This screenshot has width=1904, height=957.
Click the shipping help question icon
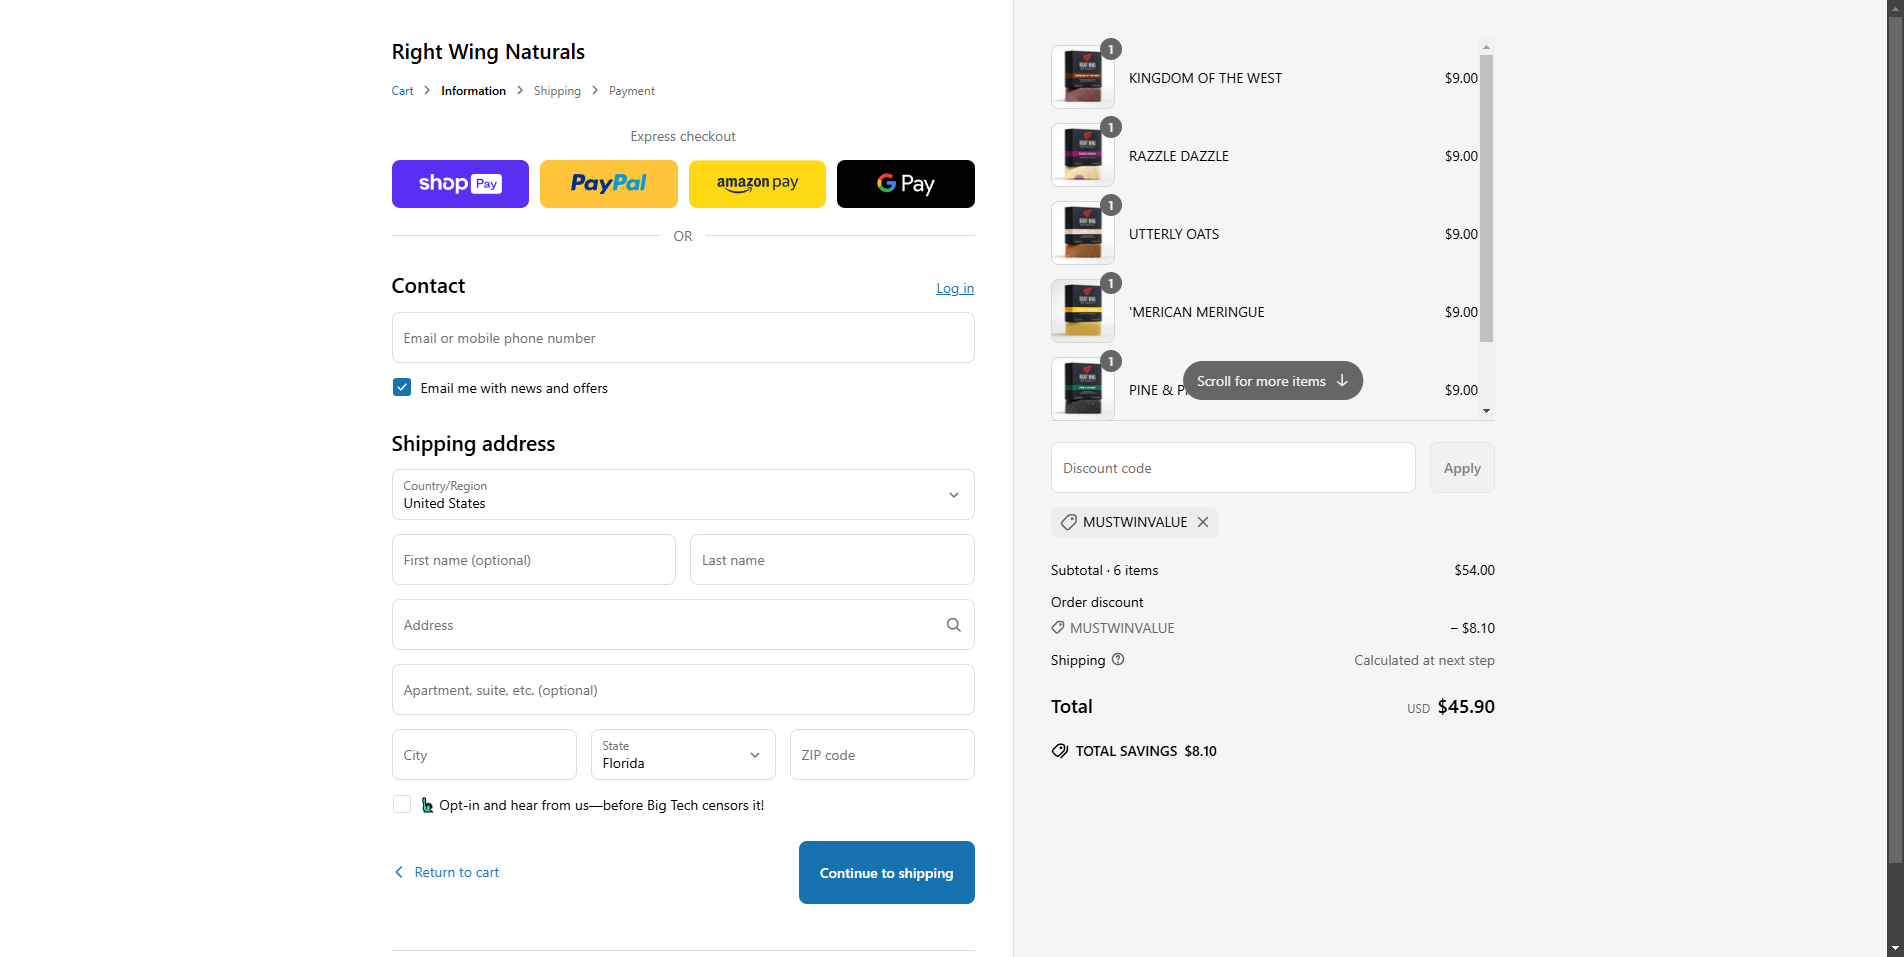(x=1118, y=659)
